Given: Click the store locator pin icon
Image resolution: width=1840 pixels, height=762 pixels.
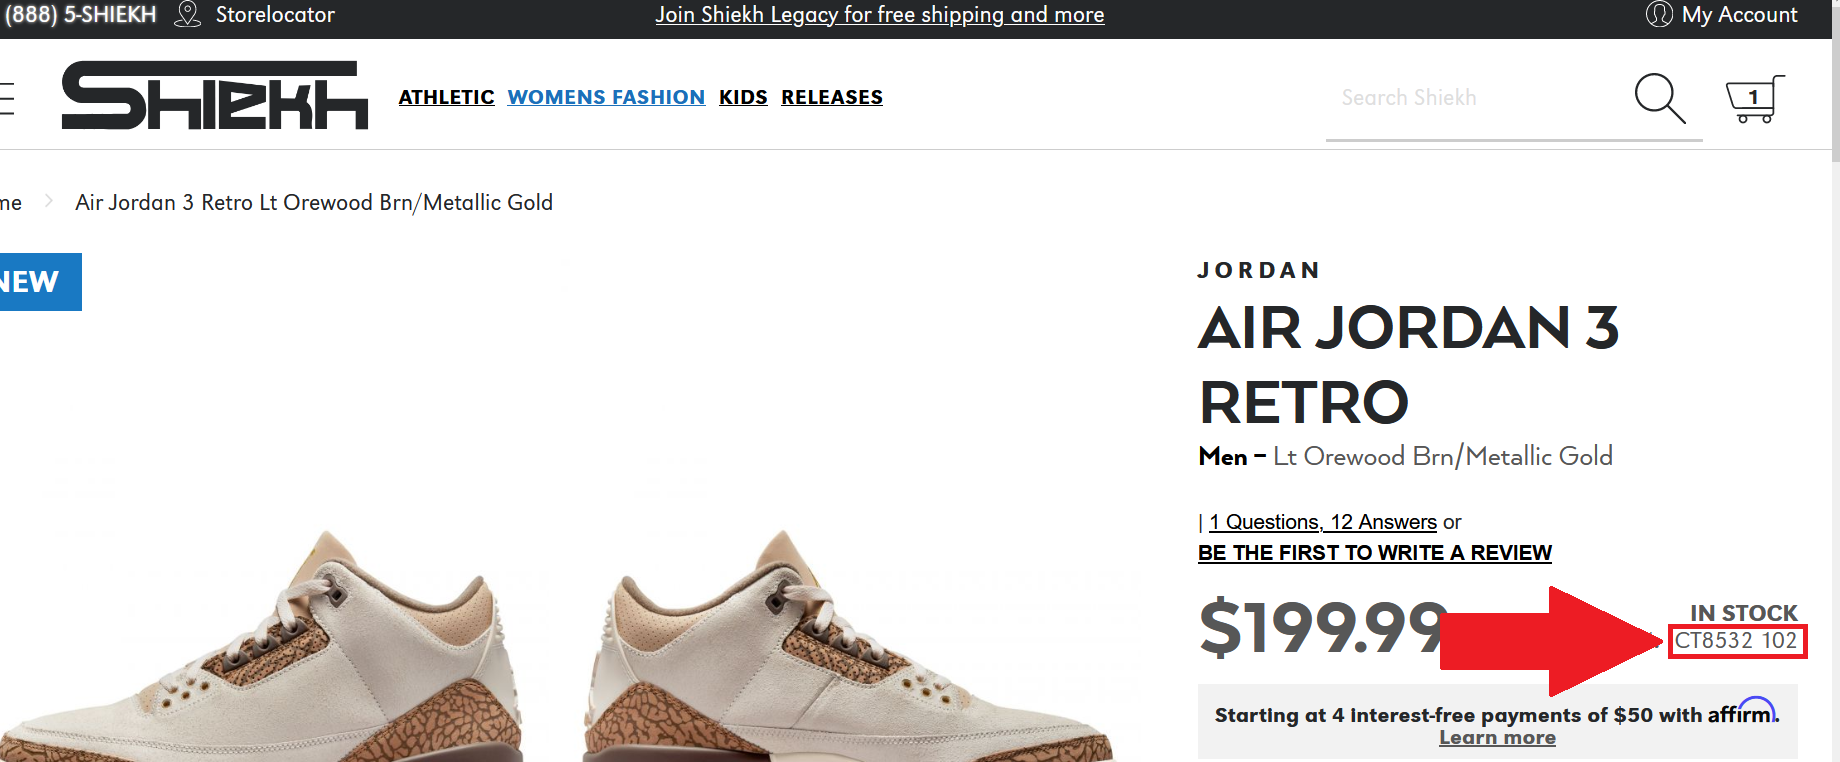Looking at the screenshot, I should (188, 14).
